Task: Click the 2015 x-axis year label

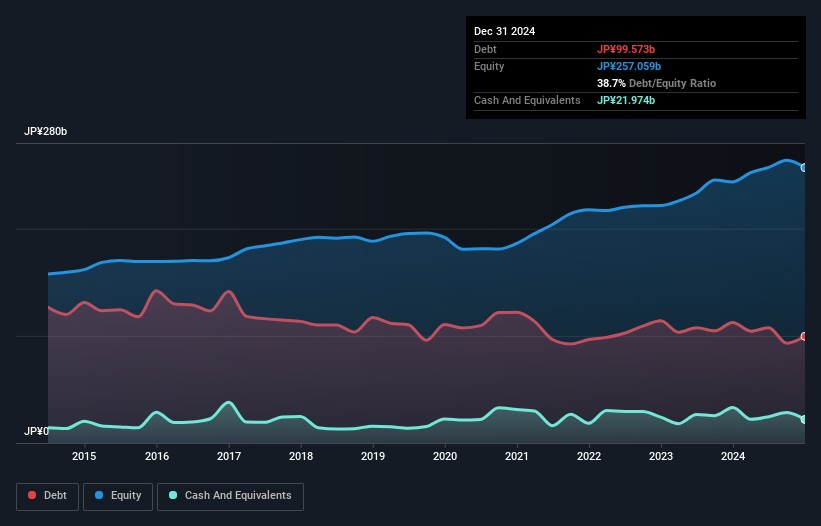Action: (x=85, y=457)
